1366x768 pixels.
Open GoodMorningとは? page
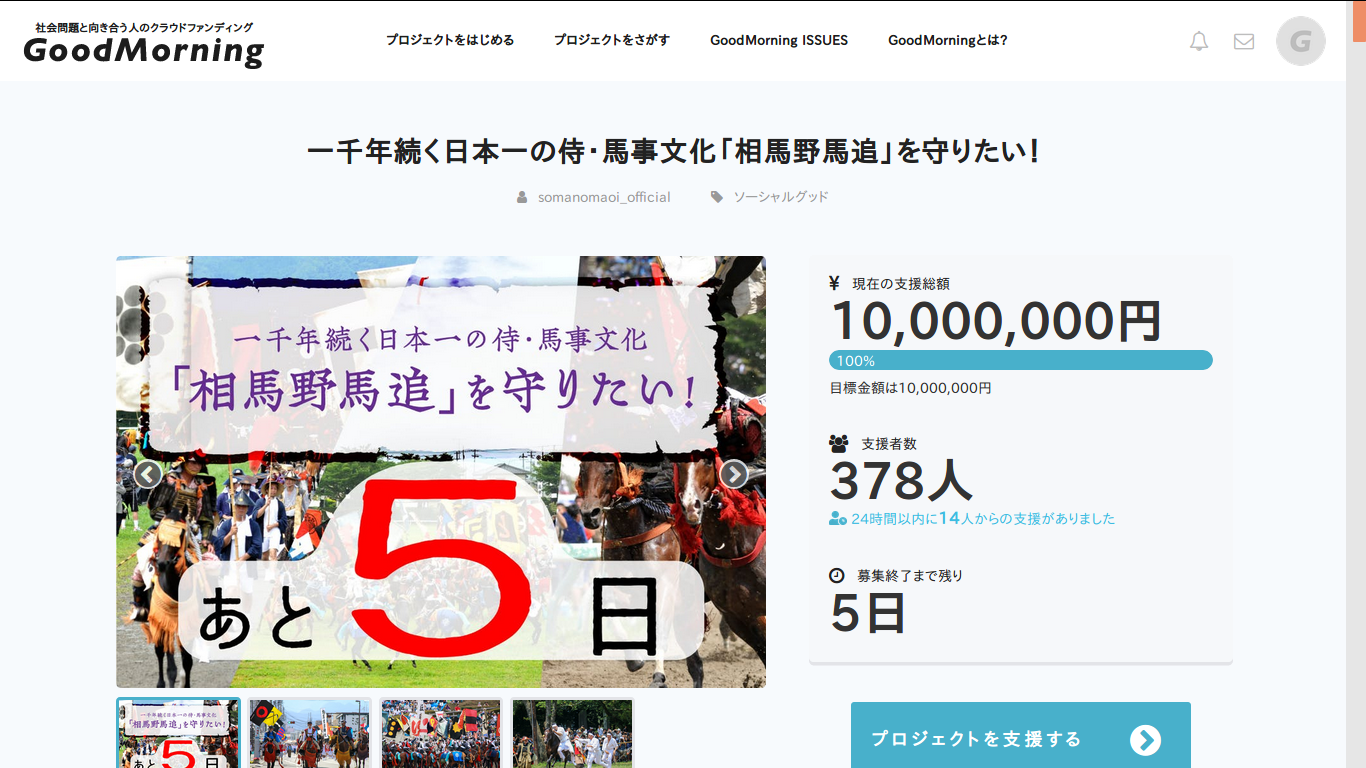point(948,41)
